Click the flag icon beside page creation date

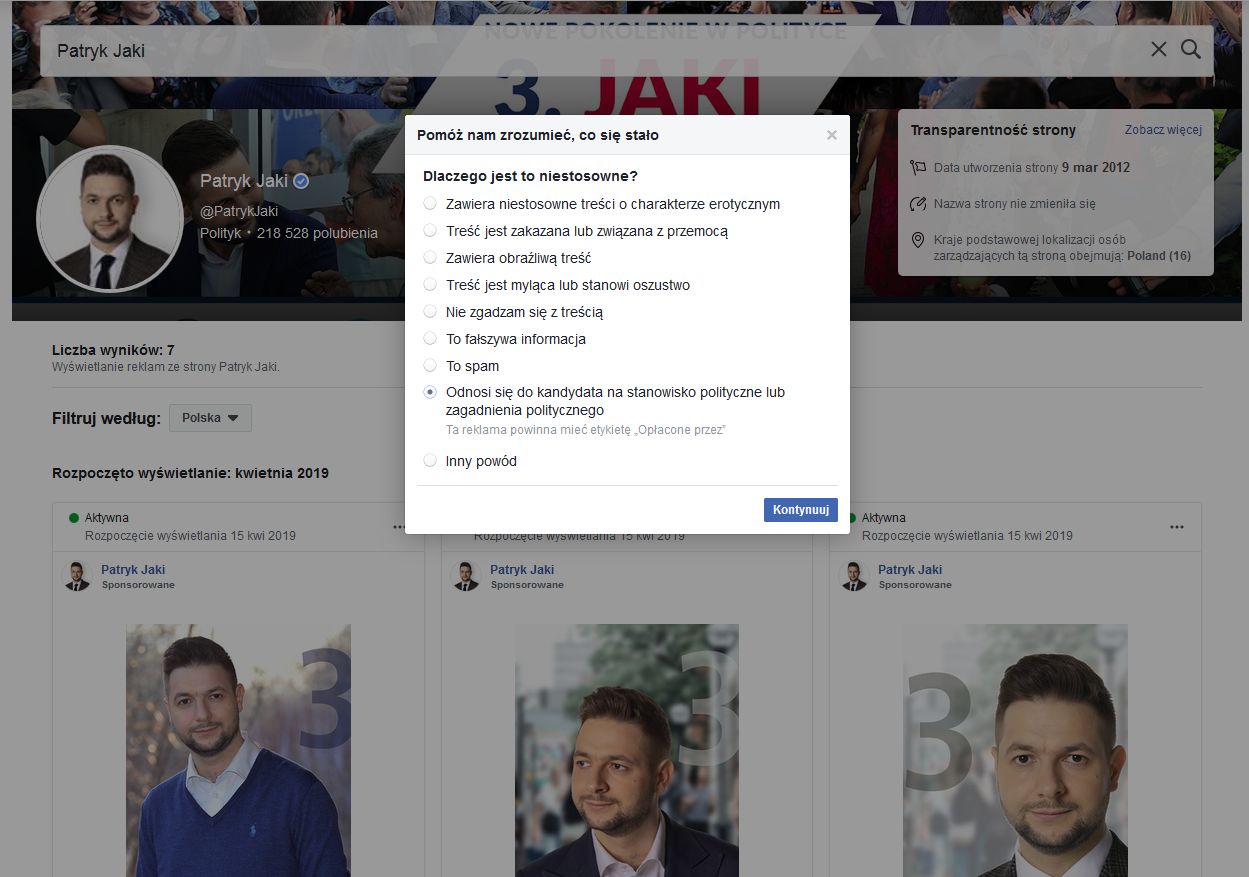tap(918, 167)
